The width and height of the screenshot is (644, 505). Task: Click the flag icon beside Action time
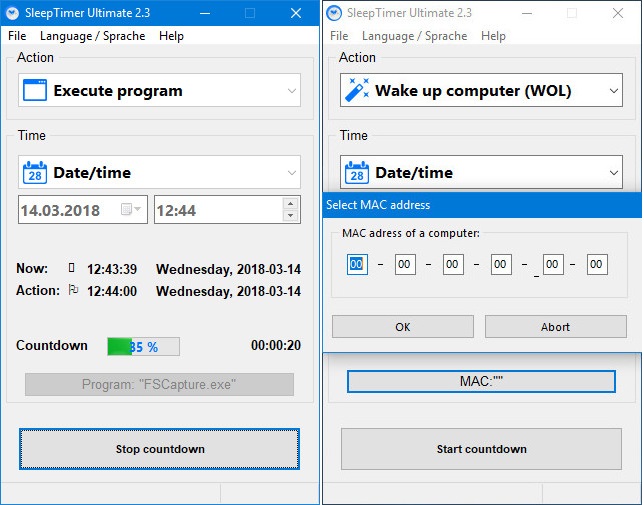[x=73, y=290]
